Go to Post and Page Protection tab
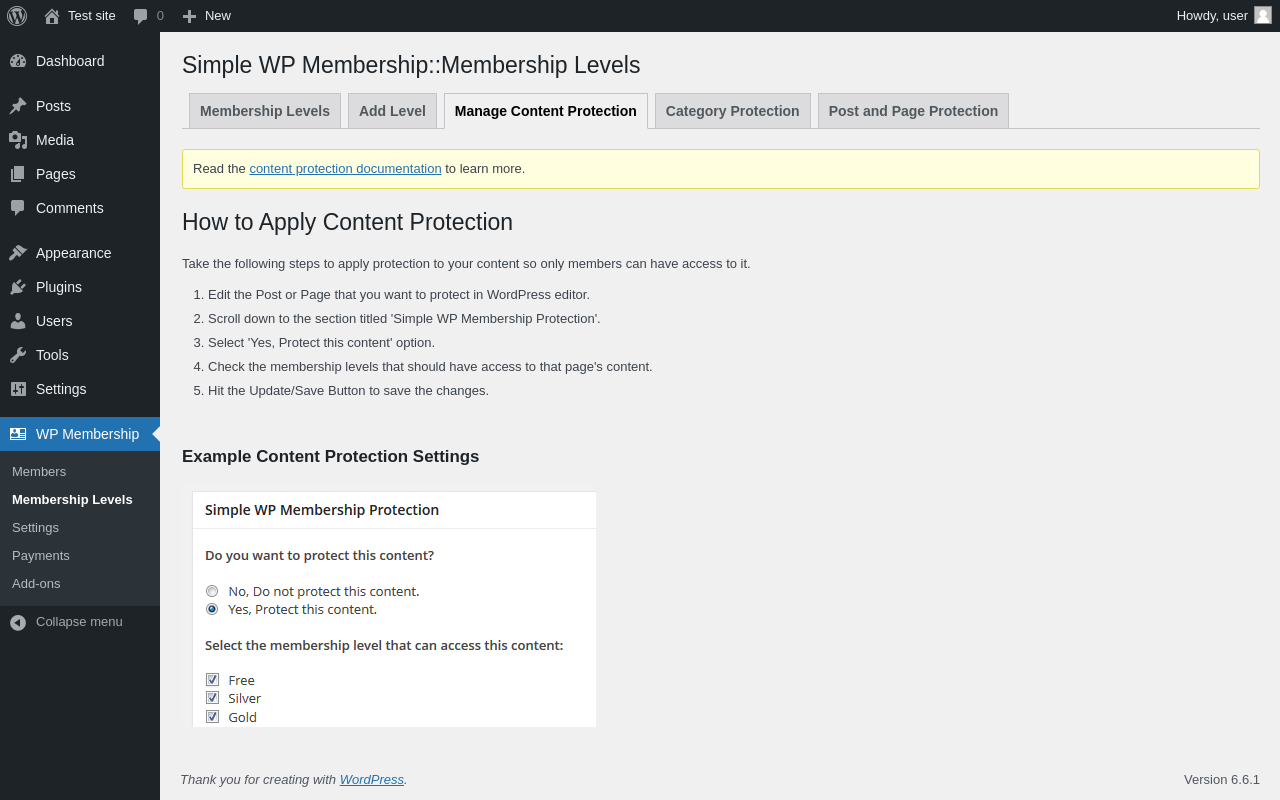The height and width of the screenshot is (800, 1280). pyautogui.click(x=913, y=111)
